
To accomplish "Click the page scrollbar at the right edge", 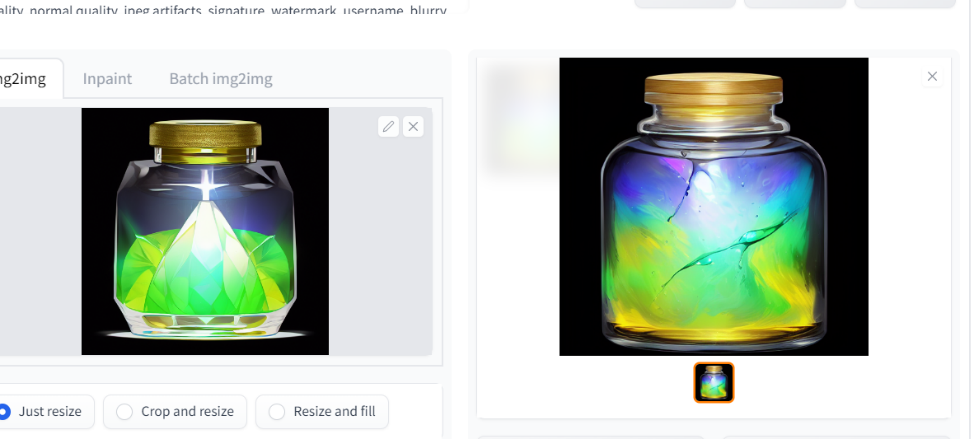I will pos(968,219).
